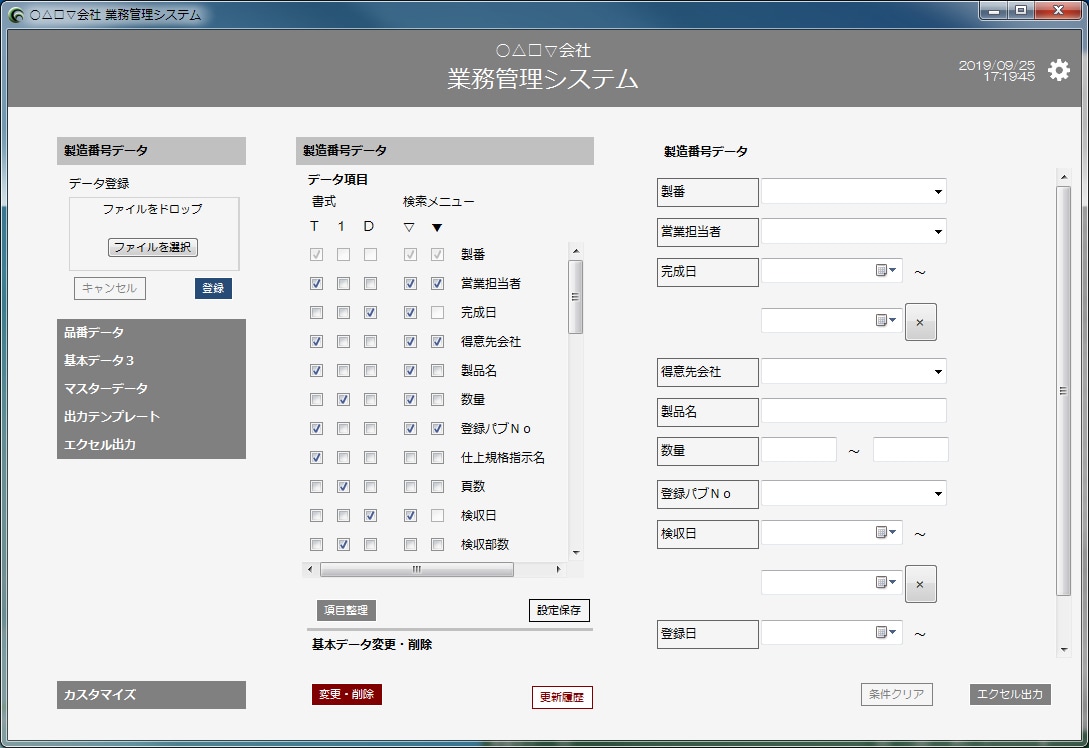Viewport: 1089px width, 748px height.
Task: Open the カスタマイズ section
Action: click(151, 695)
